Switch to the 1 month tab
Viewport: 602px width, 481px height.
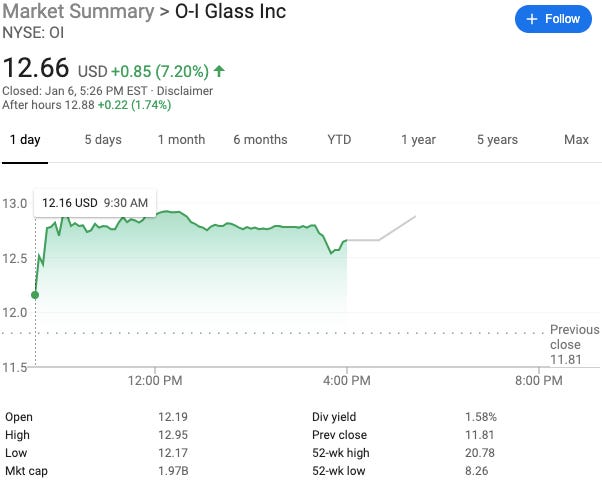point(181,140)
